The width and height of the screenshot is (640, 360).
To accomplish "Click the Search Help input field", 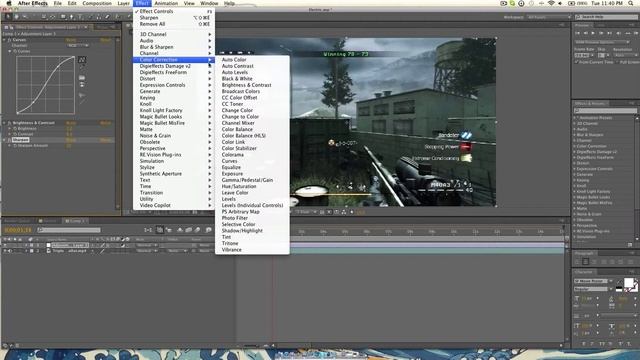I will (x=606, y=17).
